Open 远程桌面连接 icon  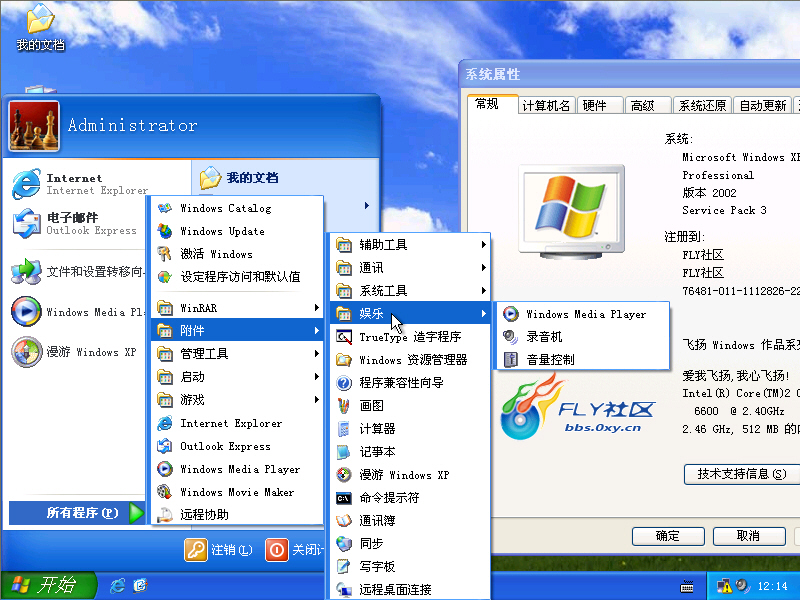pyautogui.click(x=344, y=589)
